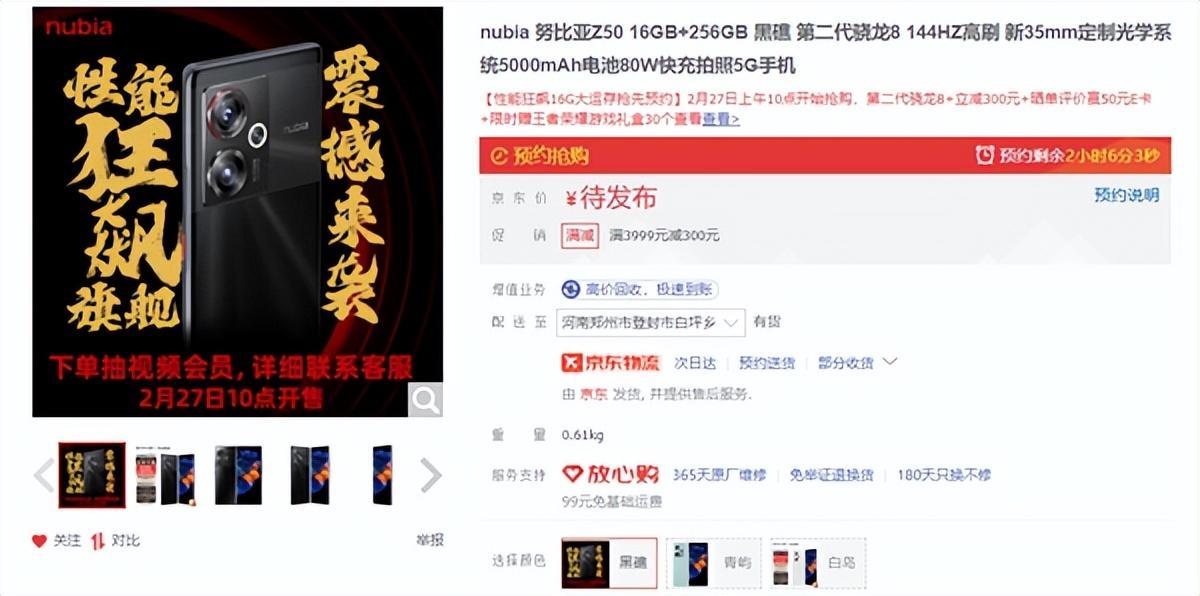
Task: Expand the 查看 promotion details link
Action: [721, 119]
